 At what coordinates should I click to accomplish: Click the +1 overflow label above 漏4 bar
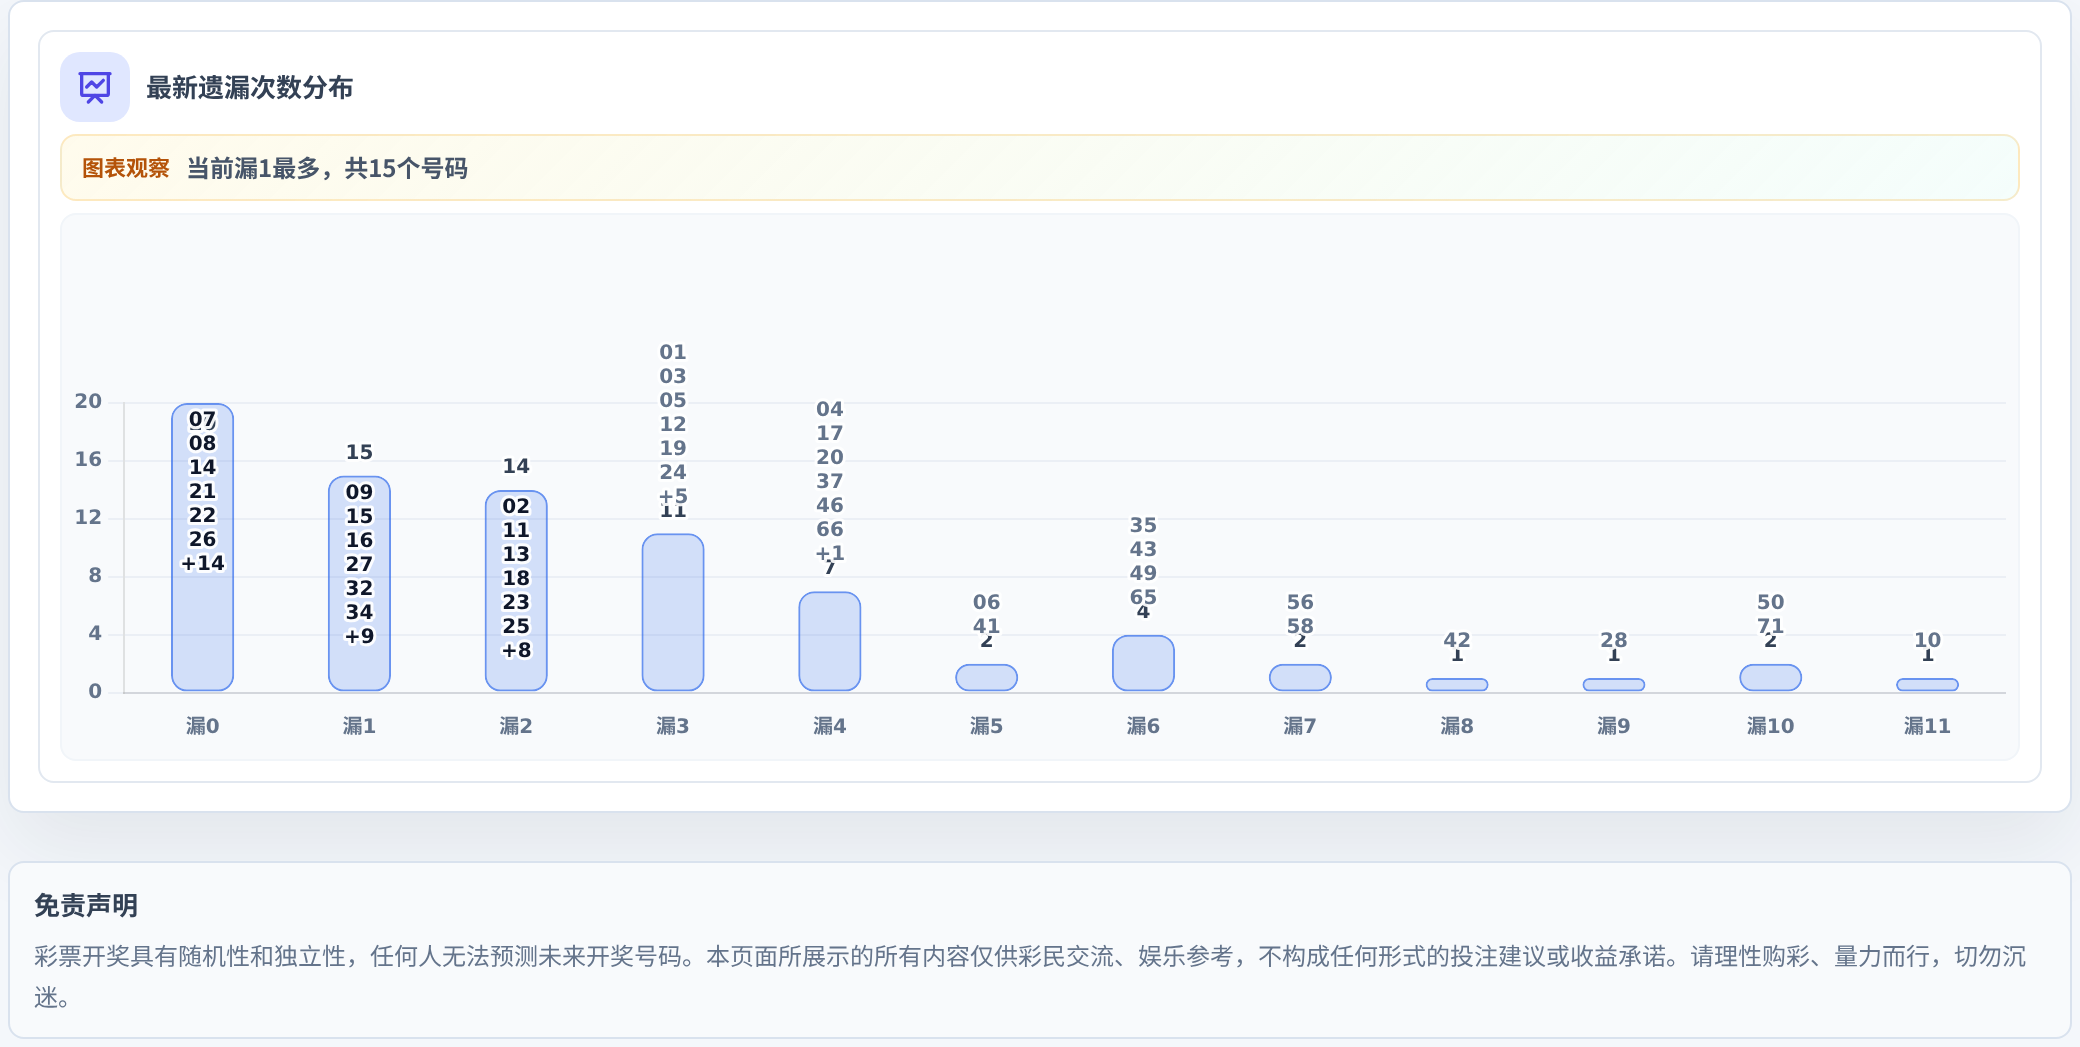pos(830,553)
